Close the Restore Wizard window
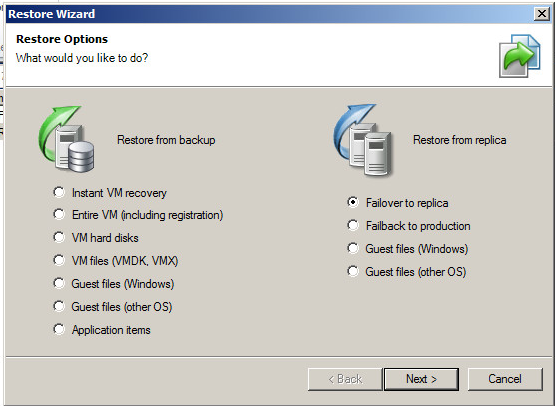 [x=542, y=14]
